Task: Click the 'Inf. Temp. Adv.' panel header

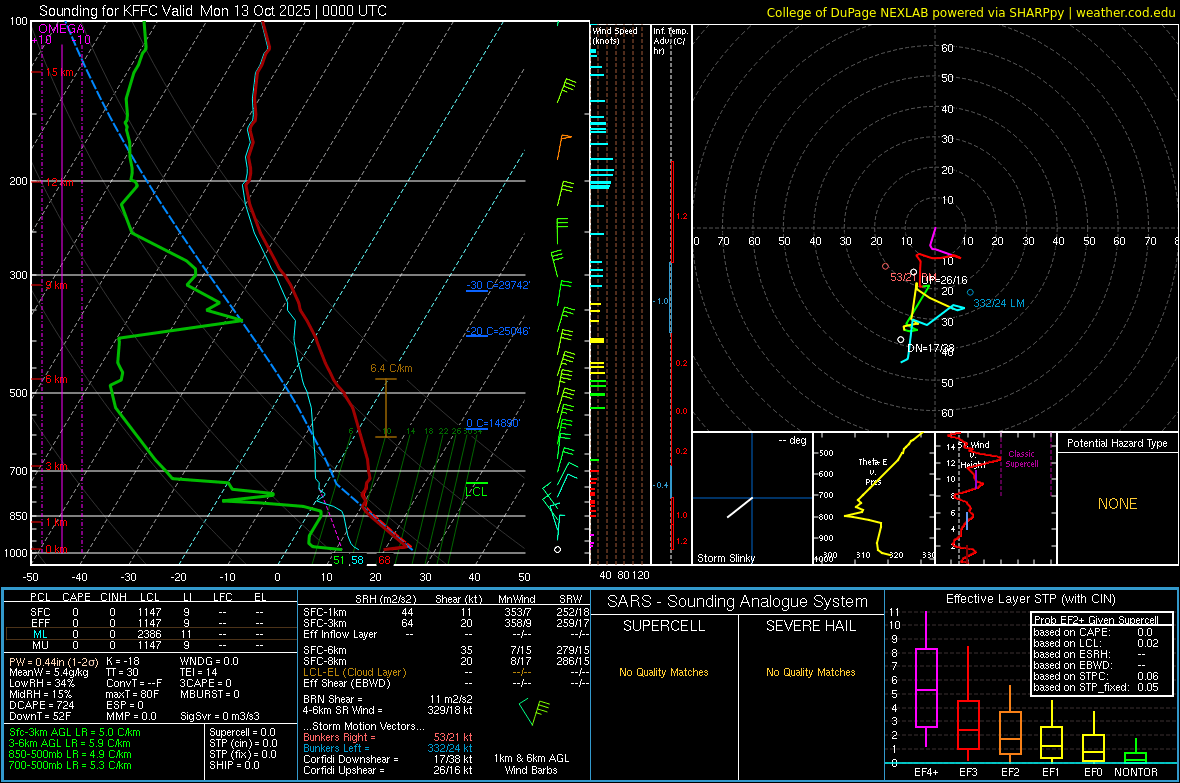Action: (671, 41)
